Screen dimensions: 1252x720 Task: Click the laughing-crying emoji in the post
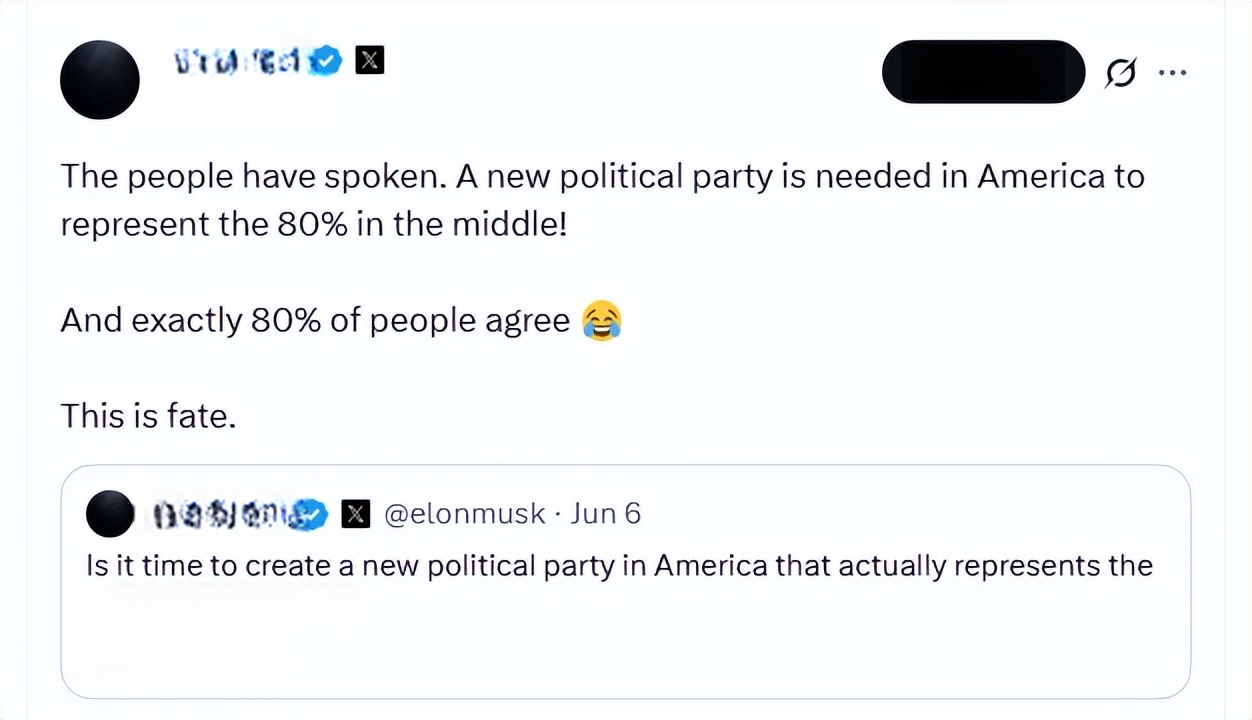(x=602, y=321)
